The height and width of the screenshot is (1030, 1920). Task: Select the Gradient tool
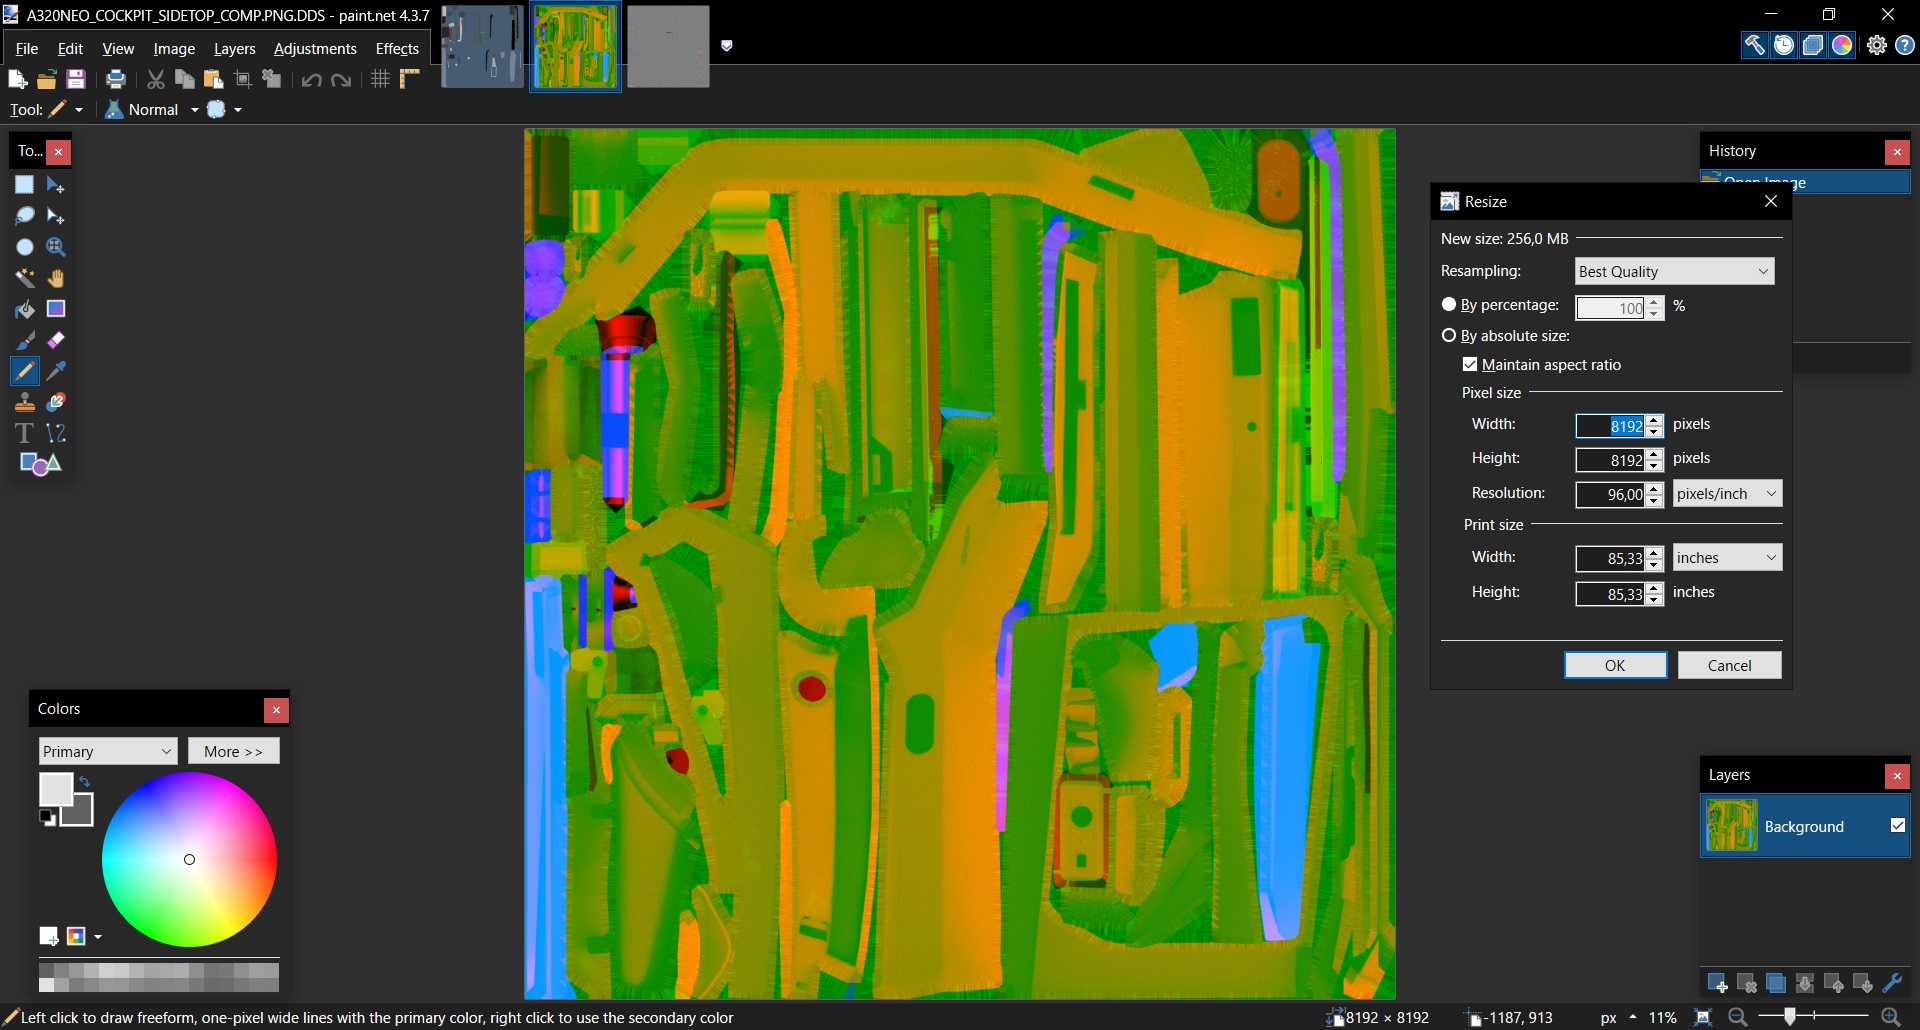tap(56, 309)
